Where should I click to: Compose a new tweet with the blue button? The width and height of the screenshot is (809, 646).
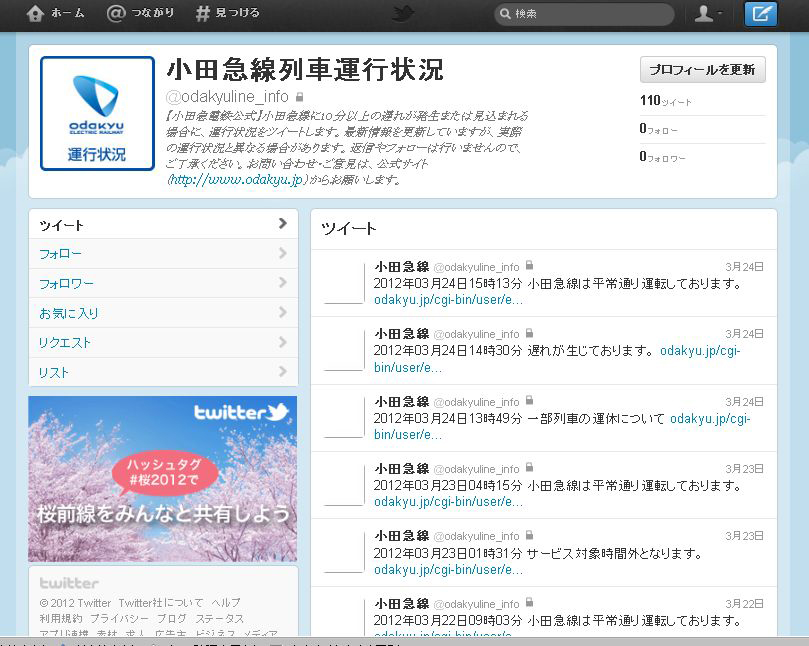pos(761,14)
